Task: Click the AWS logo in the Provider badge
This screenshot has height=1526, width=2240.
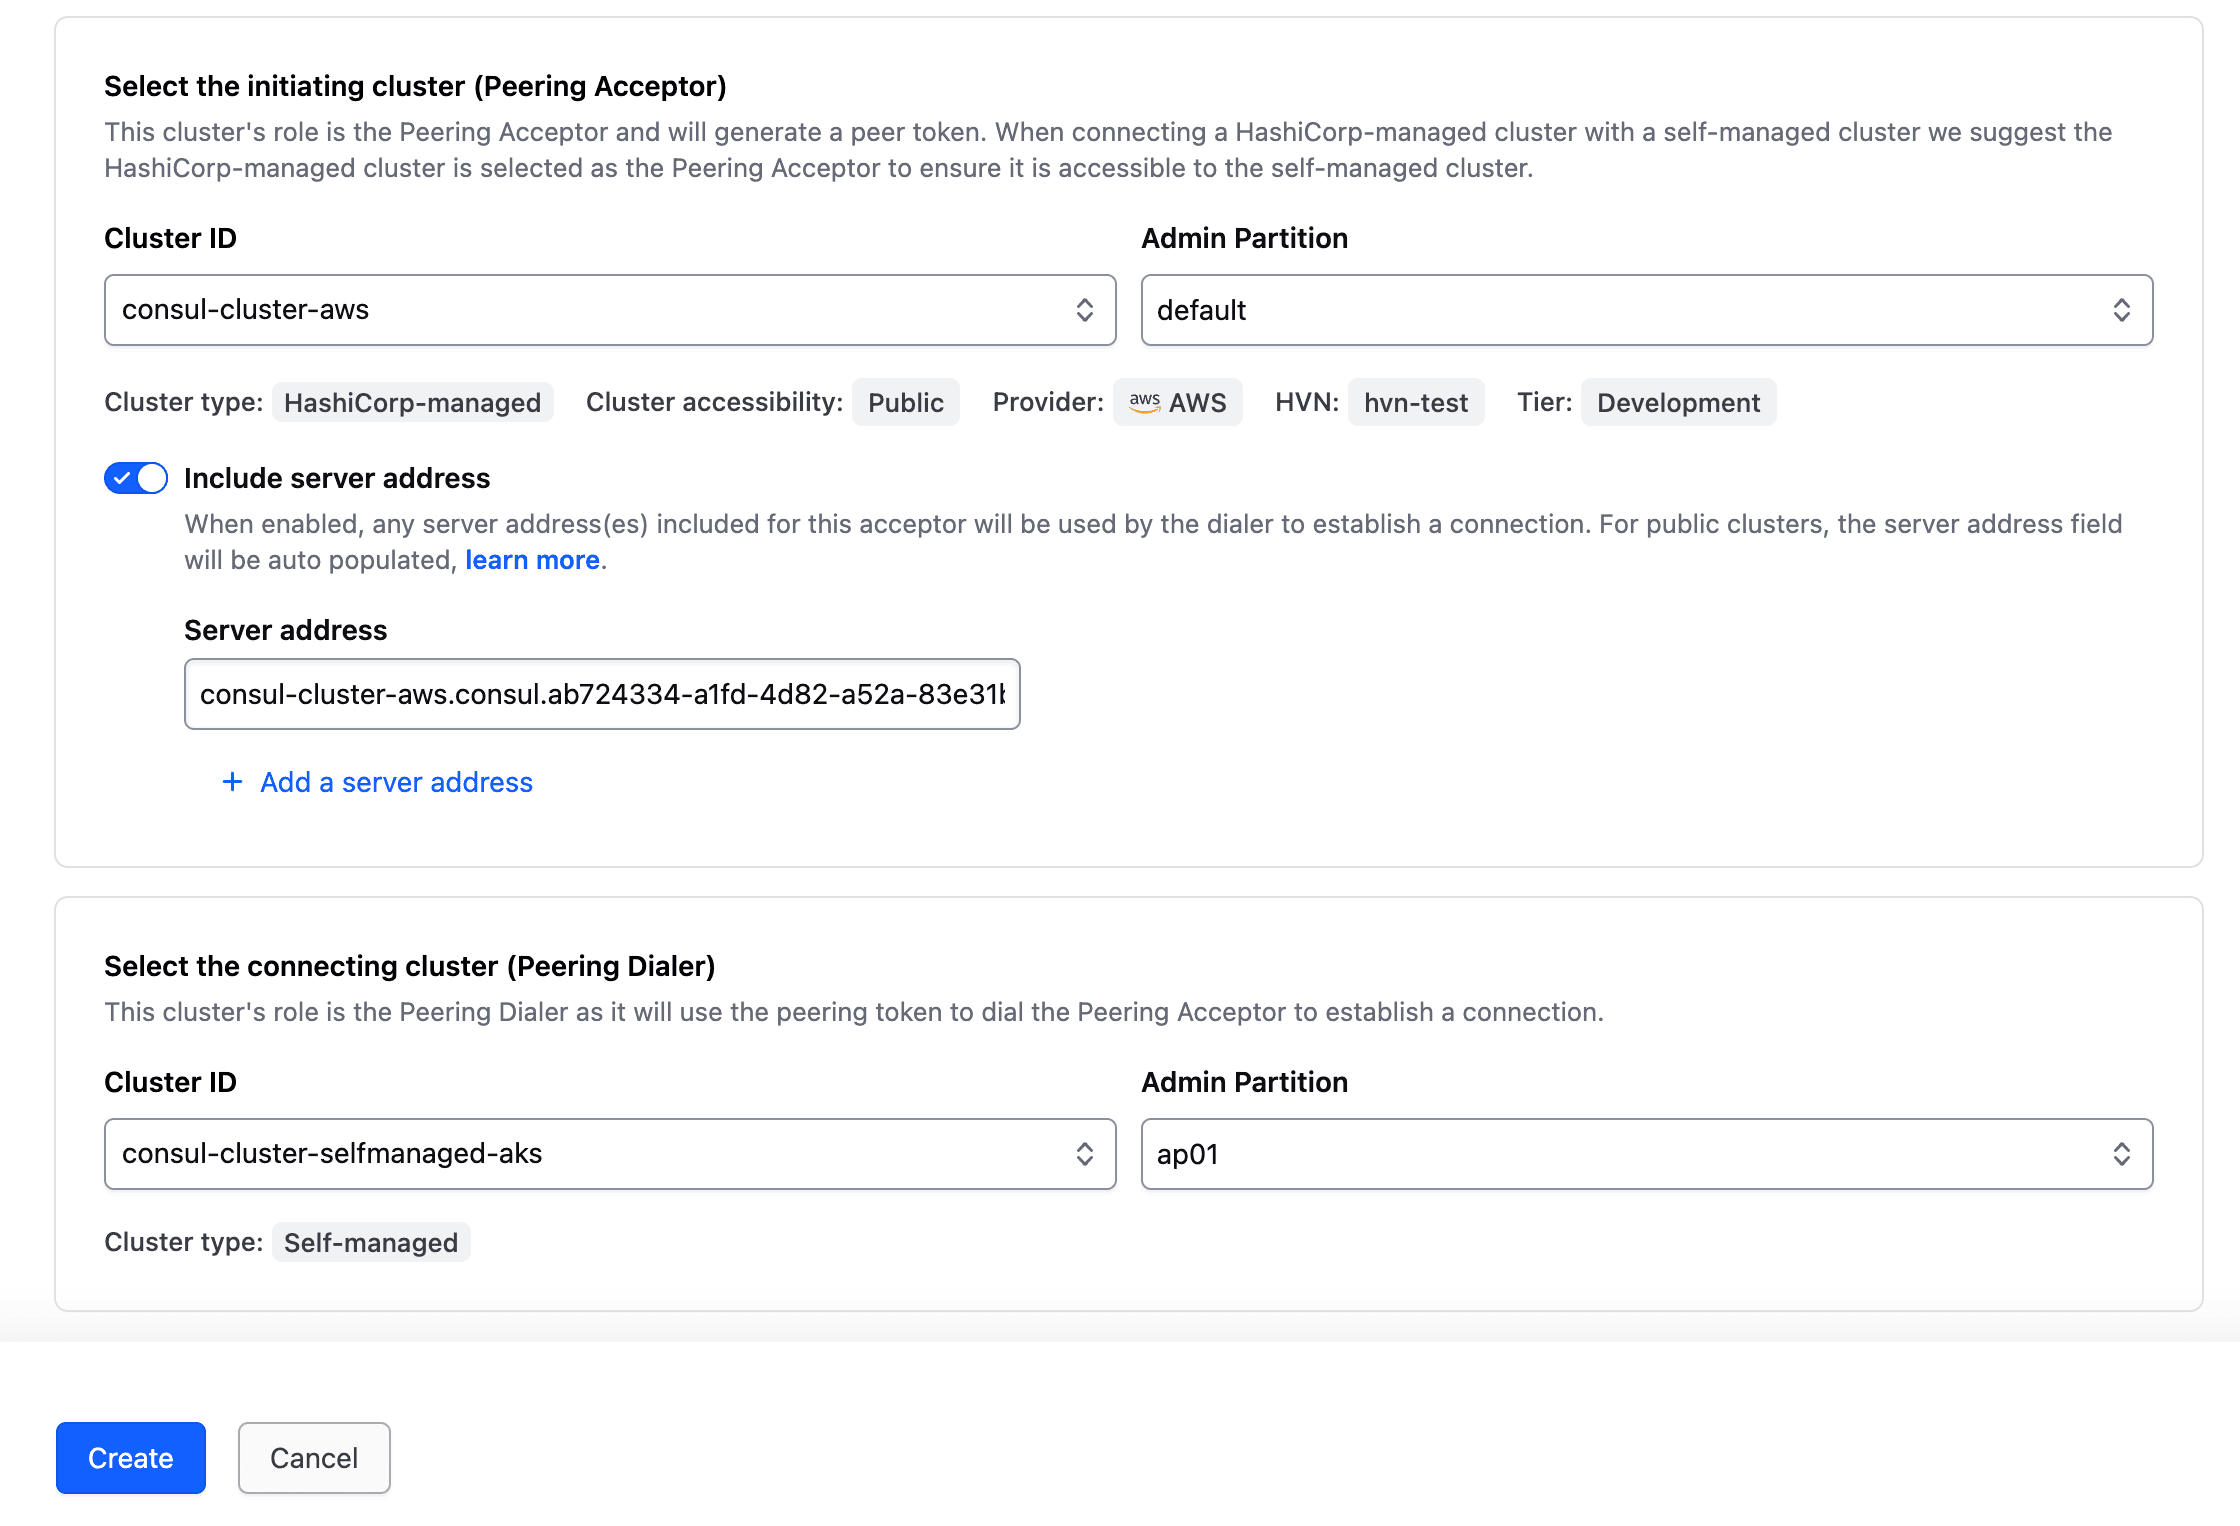Action: pyautogui.click(x=1144, y=402)
